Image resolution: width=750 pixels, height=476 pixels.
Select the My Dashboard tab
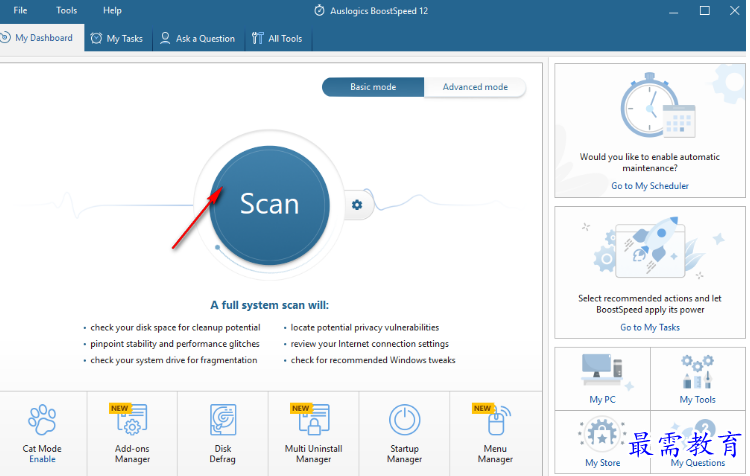coord(41,38)
